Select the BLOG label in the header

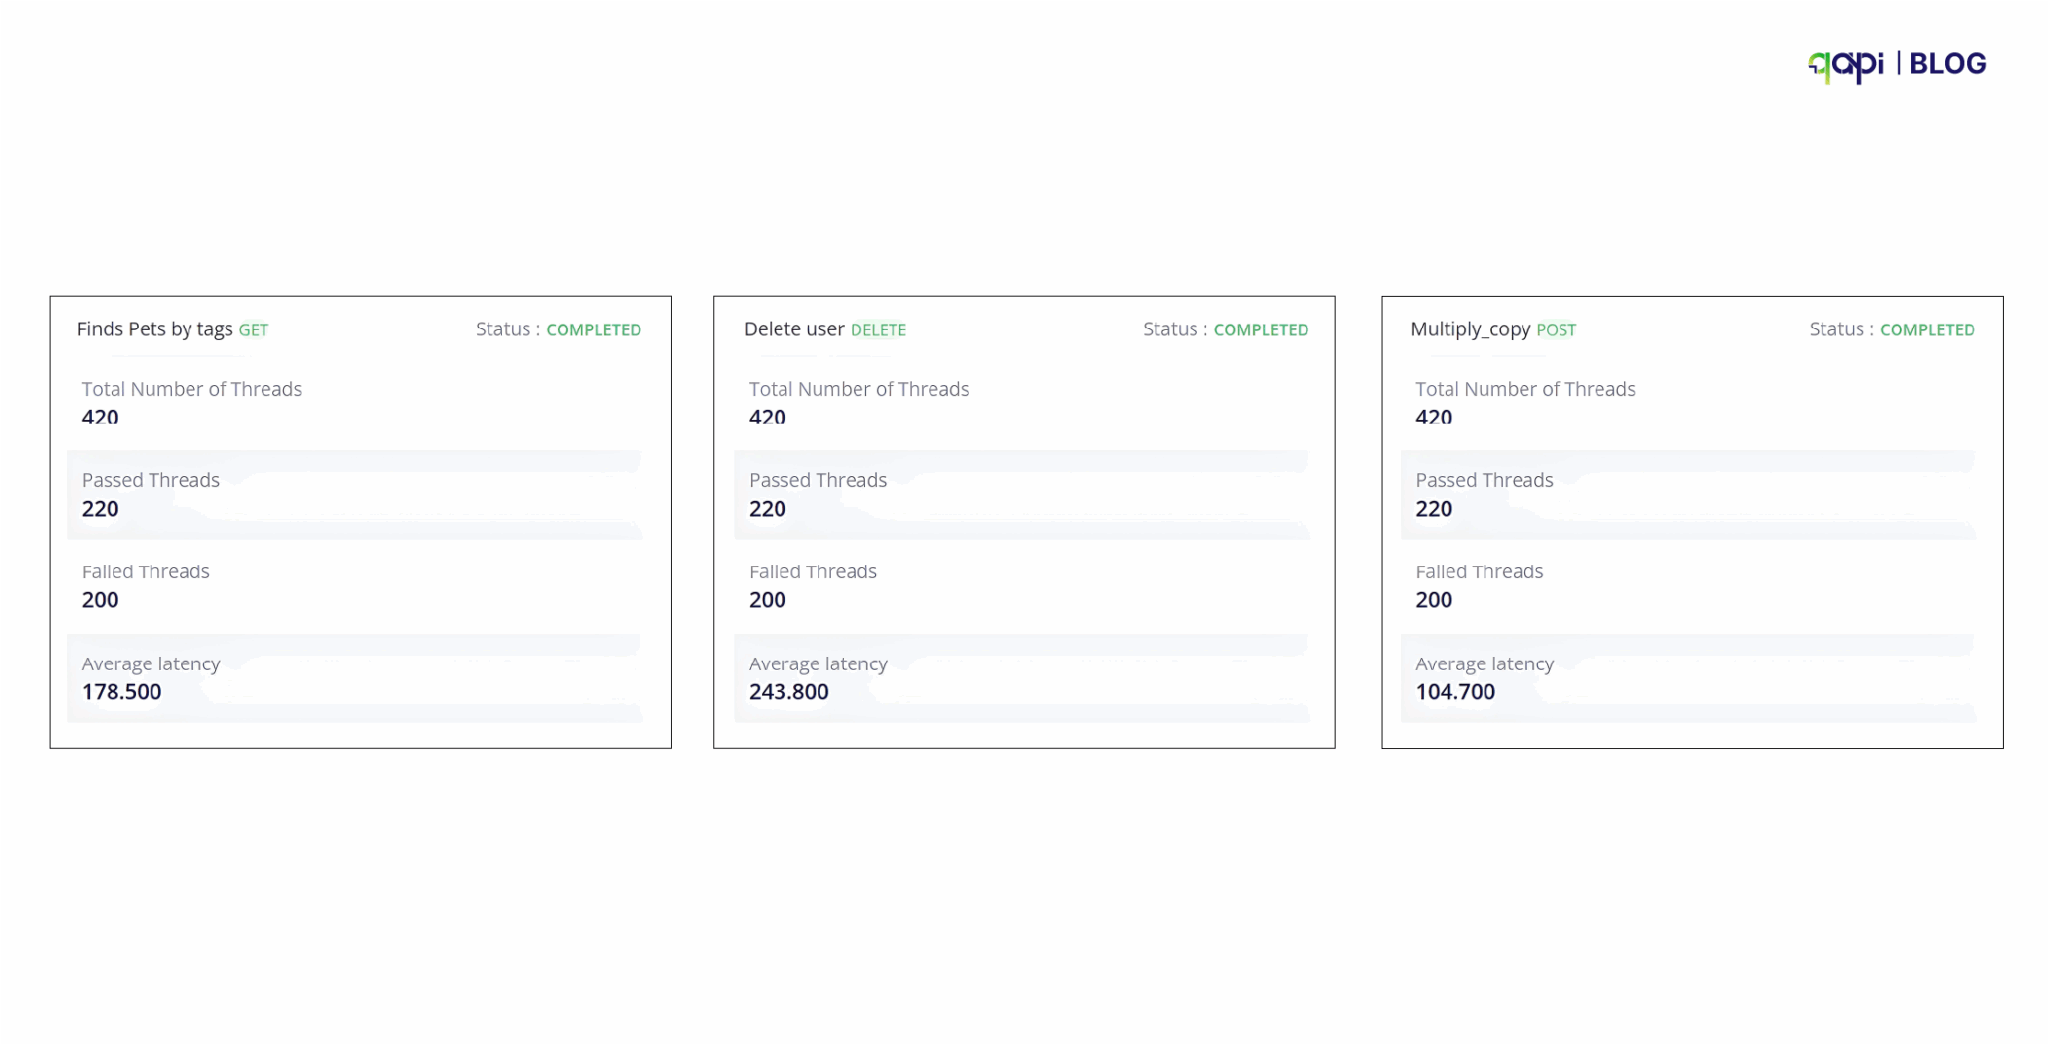point(1948,63)
